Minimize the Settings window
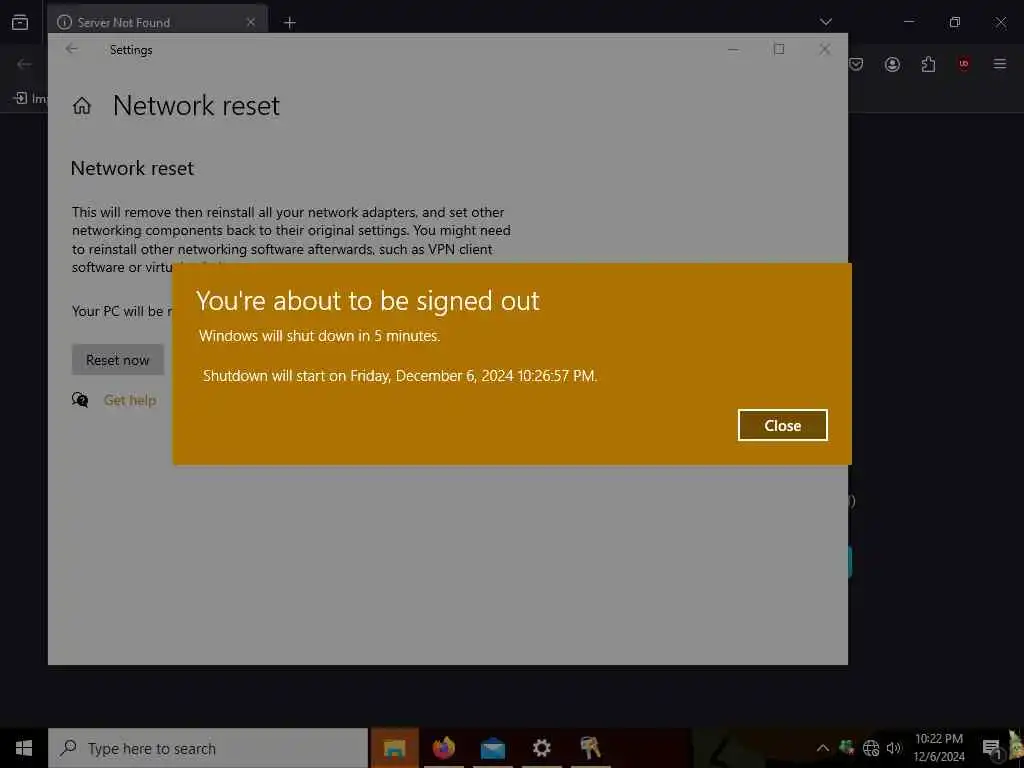The width and height of the screenshot is (1024, 768). point(733,49)
